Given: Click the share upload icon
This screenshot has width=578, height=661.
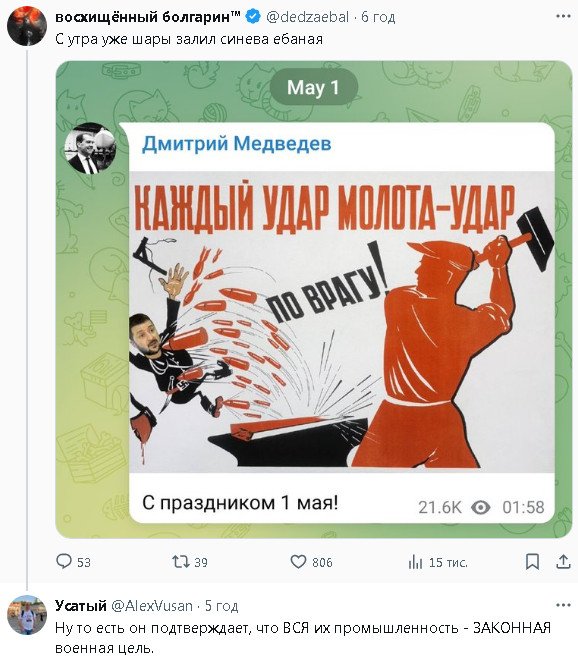Looking at the screenshot, I should point(563,562).
